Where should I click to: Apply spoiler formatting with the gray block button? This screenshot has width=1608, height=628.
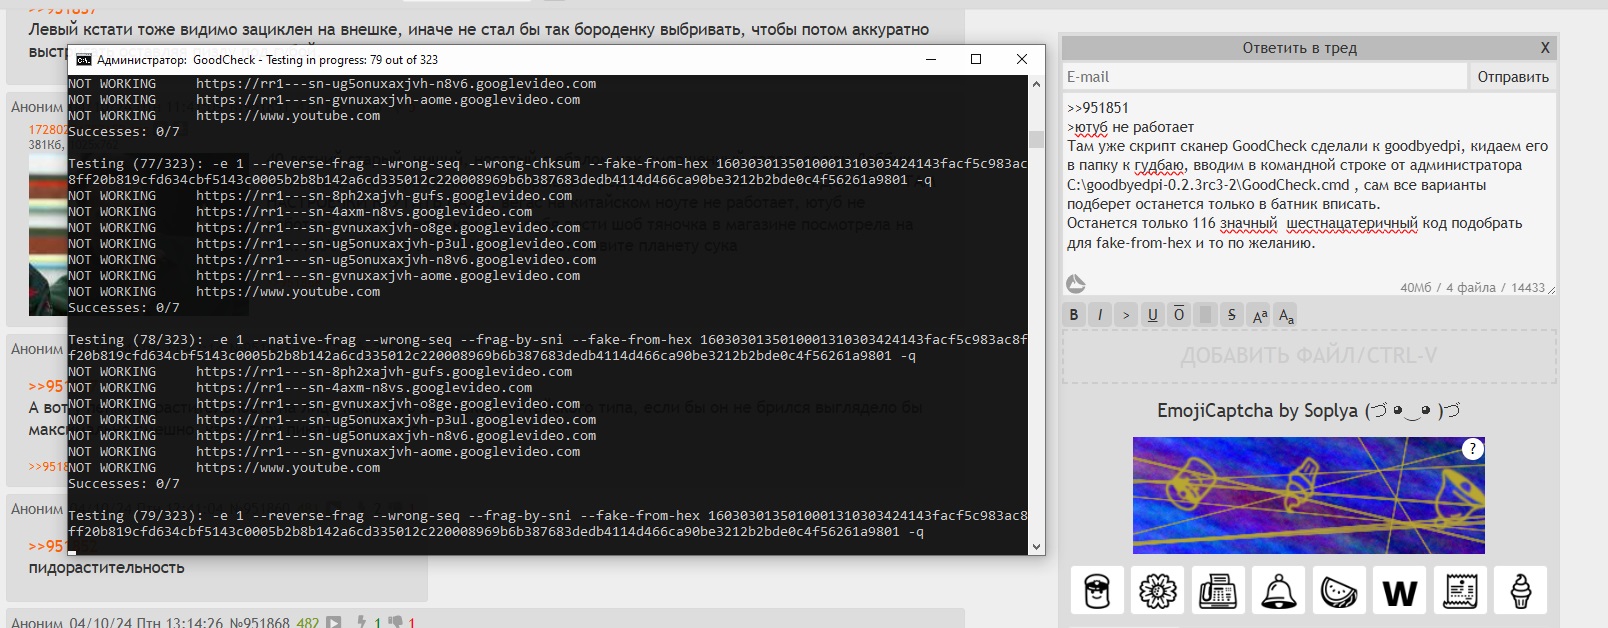pos(1205,315)
